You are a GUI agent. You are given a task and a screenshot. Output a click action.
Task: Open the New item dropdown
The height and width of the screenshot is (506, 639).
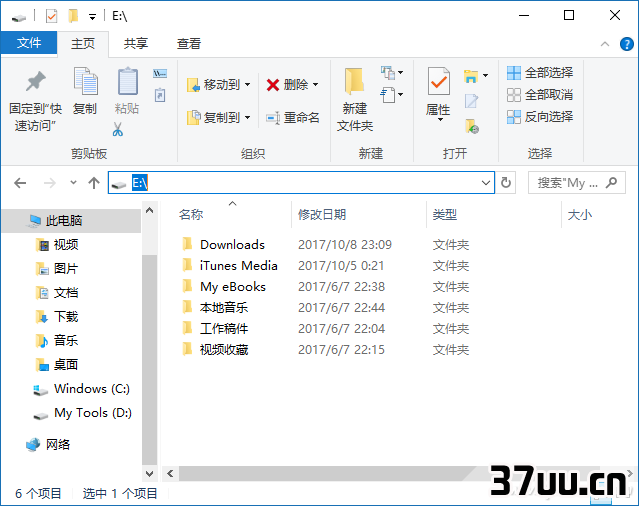click(x=392, y=73)
